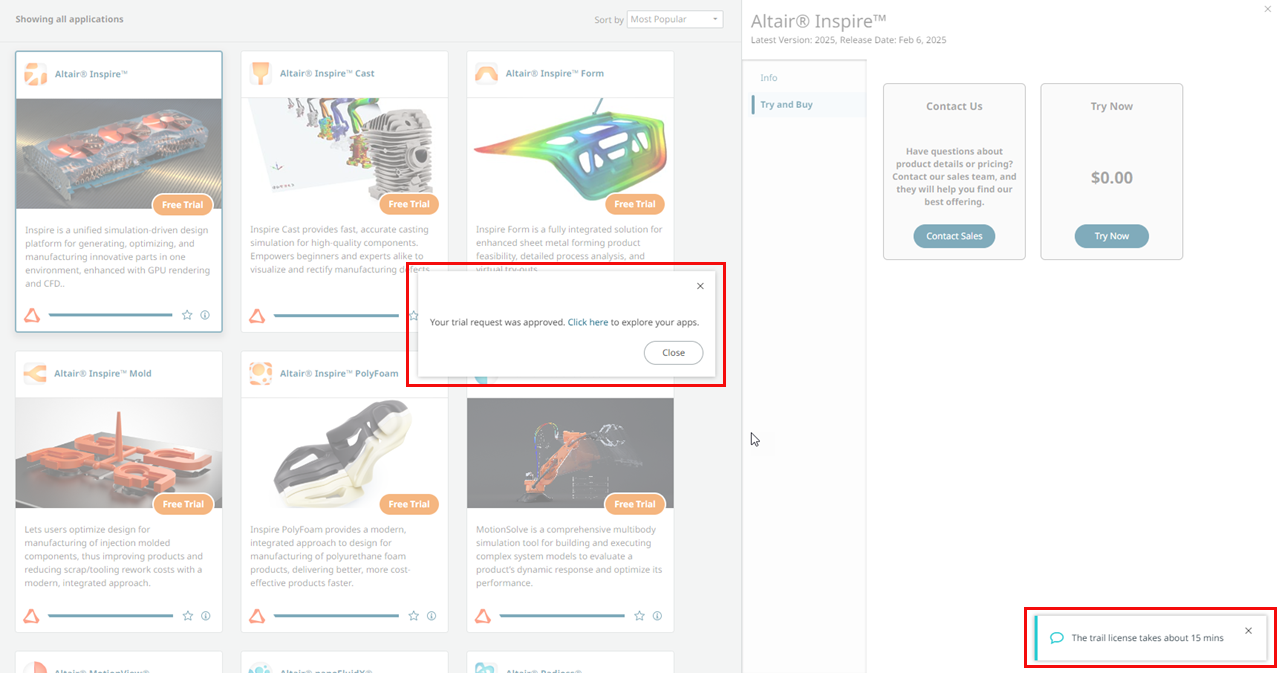Click Altair logo on Inspire Cast card
Image resolution: width=1279 pixels, height=673 pixels.
click(257, 316)
